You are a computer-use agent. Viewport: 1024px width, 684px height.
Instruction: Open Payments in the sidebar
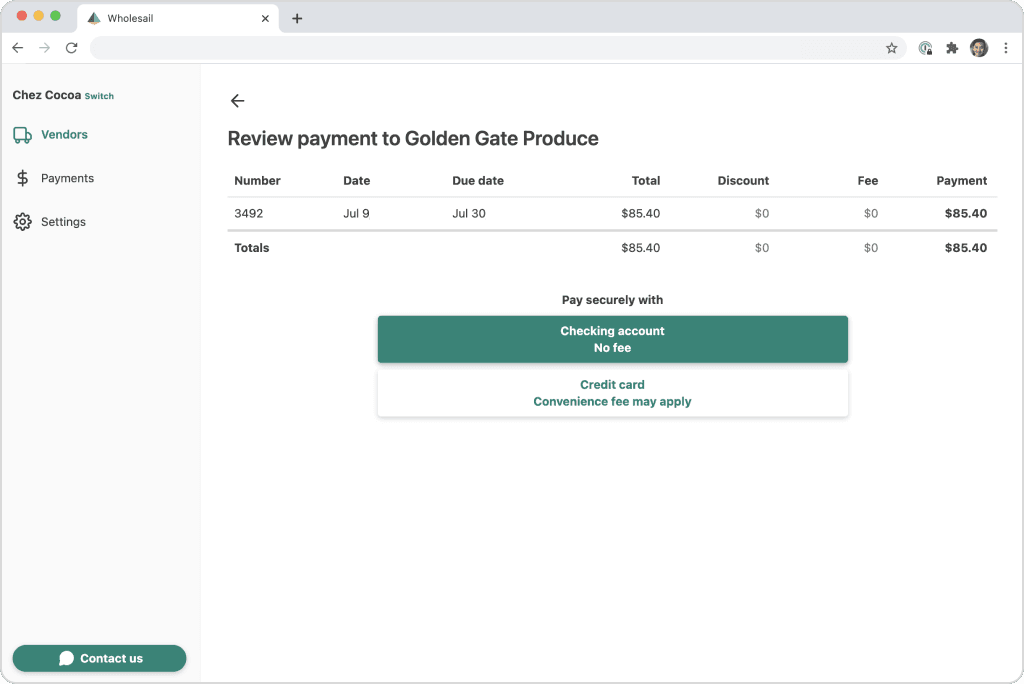point(67,178)
